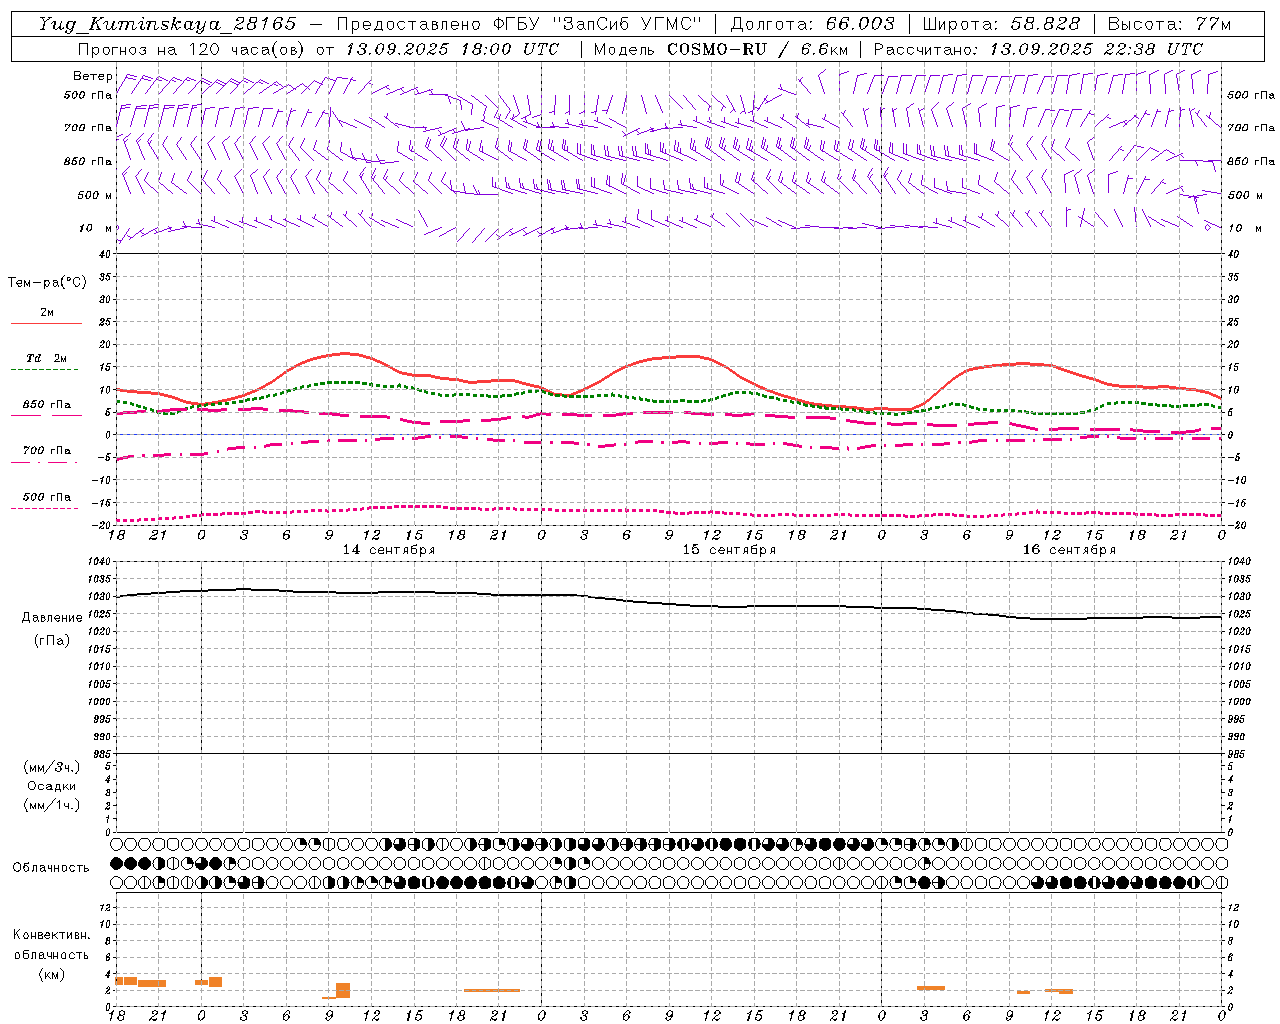
Task: Click the elevation text Высота: 77м
Action: click(x=1169, y=24)
